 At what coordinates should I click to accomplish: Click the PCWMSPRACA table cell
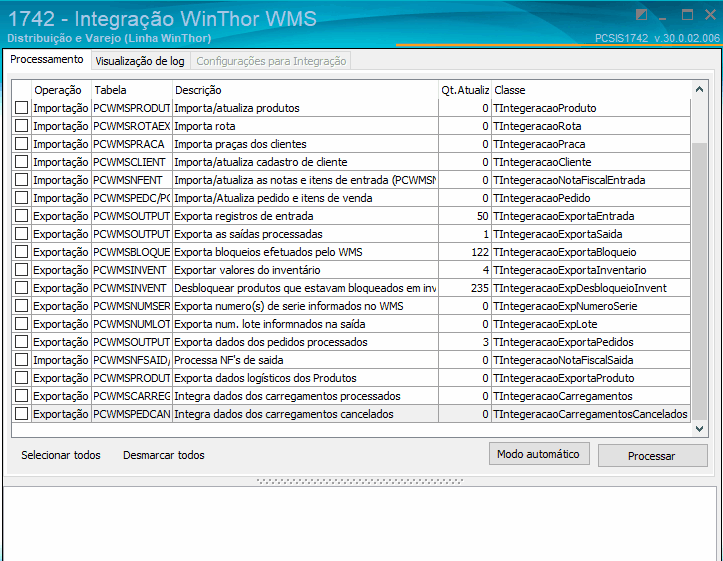tap(132, 144)
